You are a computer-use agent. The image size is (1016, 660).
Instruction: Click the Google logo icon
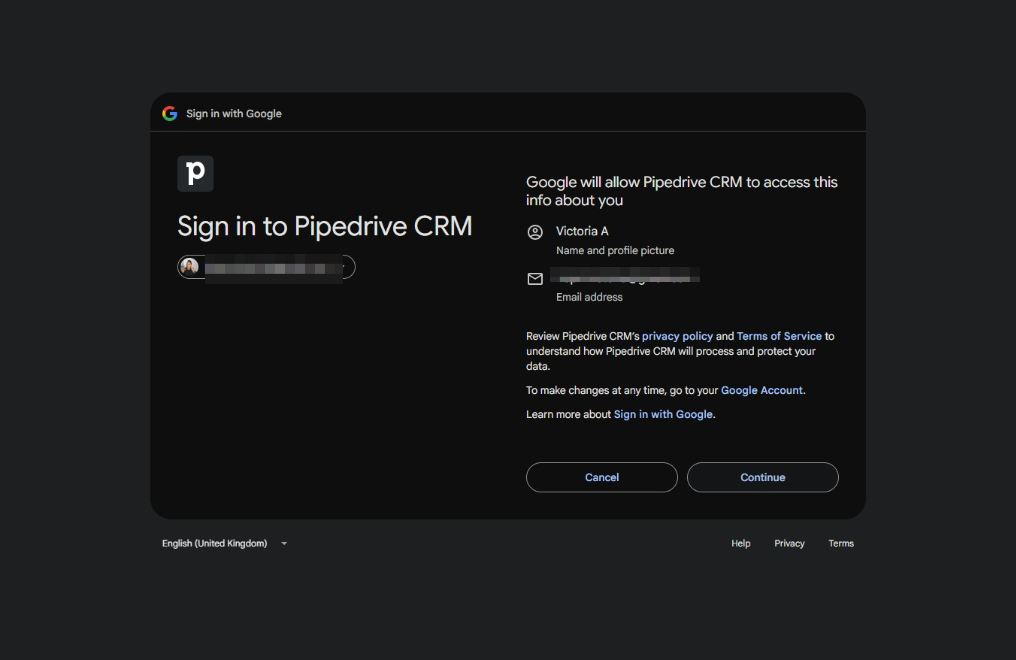(x=170, y=114)
